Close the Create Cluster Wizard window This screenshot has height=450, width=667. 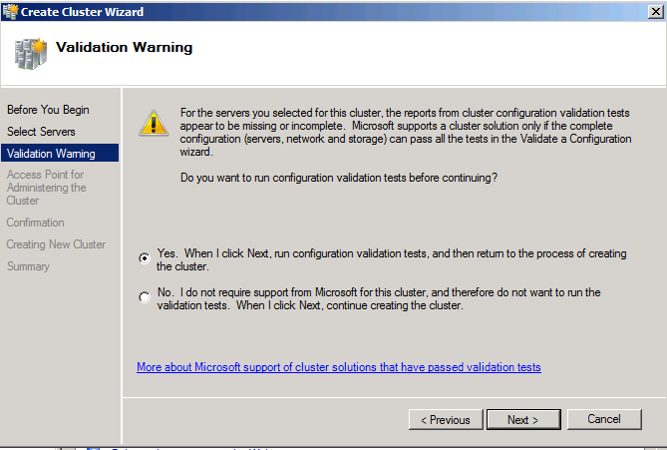656,11
